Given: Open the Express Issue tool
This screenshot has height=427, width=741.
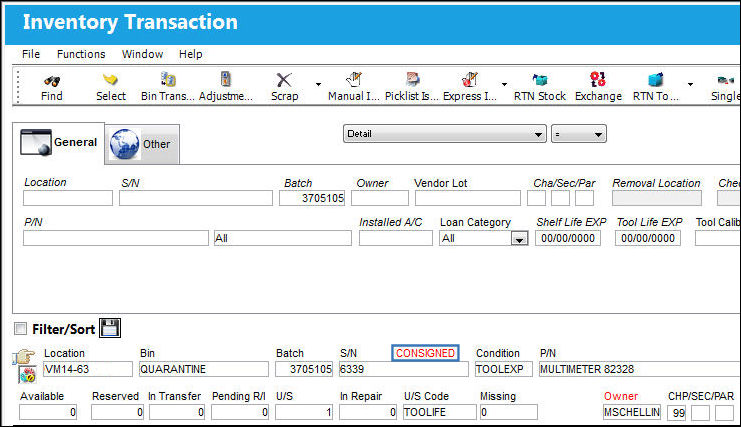Looking at the screenshot, I should (x=470, y=79).
